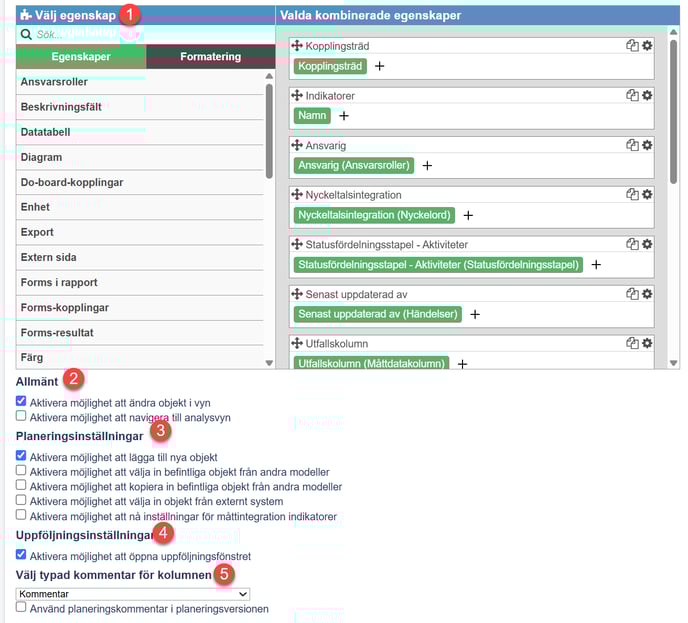Open settings gear for Ansvarig row
688x623 pixels.
pyautogui.click(x=647, y=145)
